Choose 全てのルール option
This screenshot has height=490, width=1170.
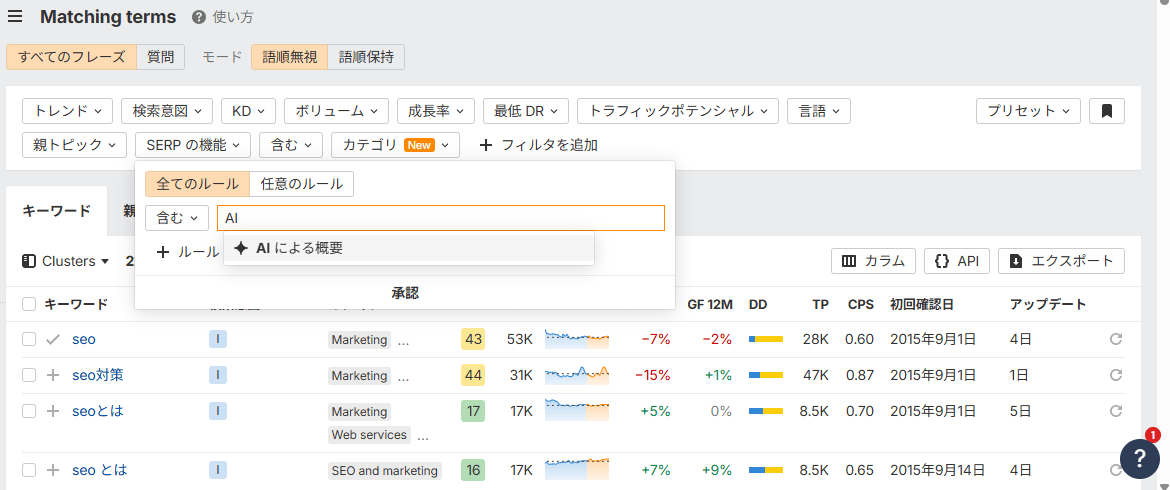(197, 183)
